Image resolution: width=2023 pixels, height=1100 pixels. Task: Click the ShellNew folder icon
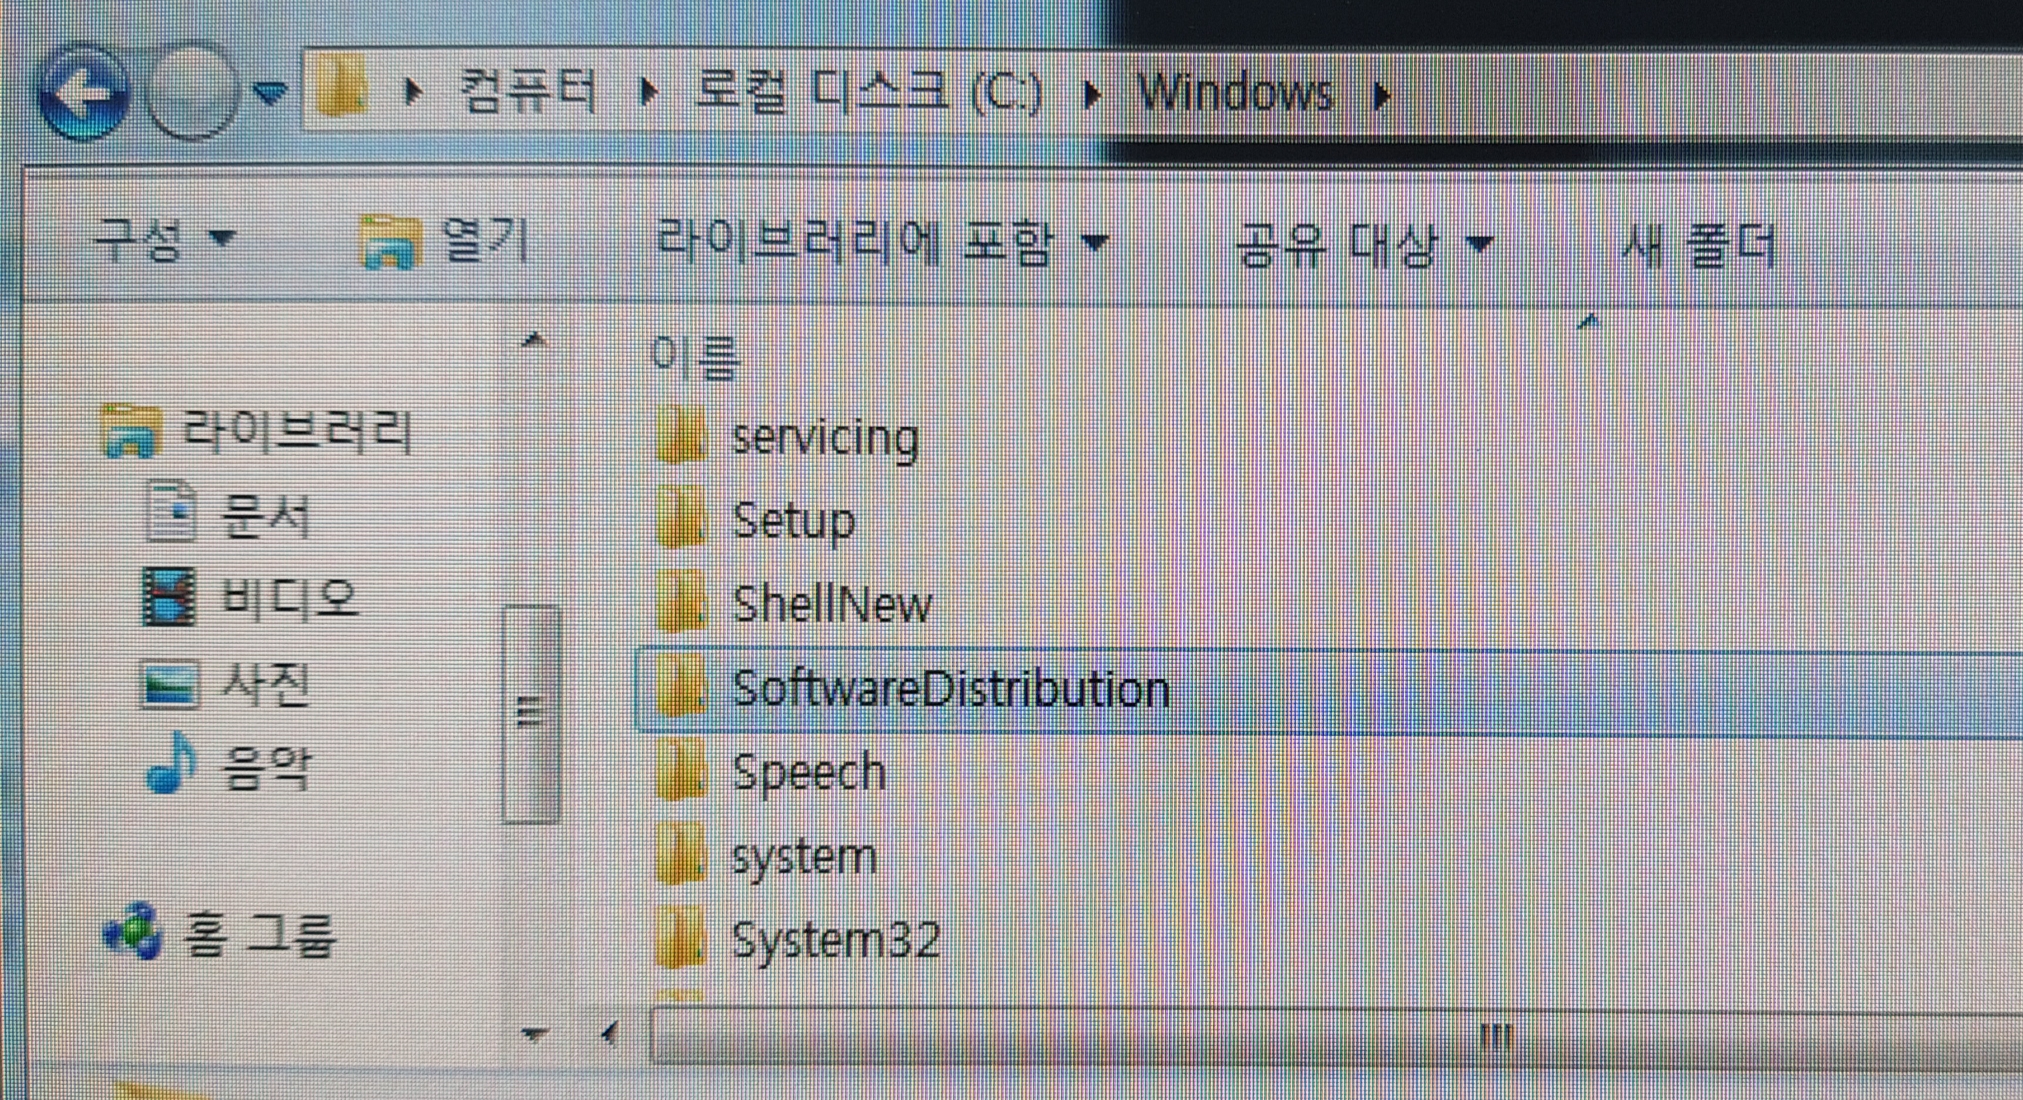(x=682, y=603)
